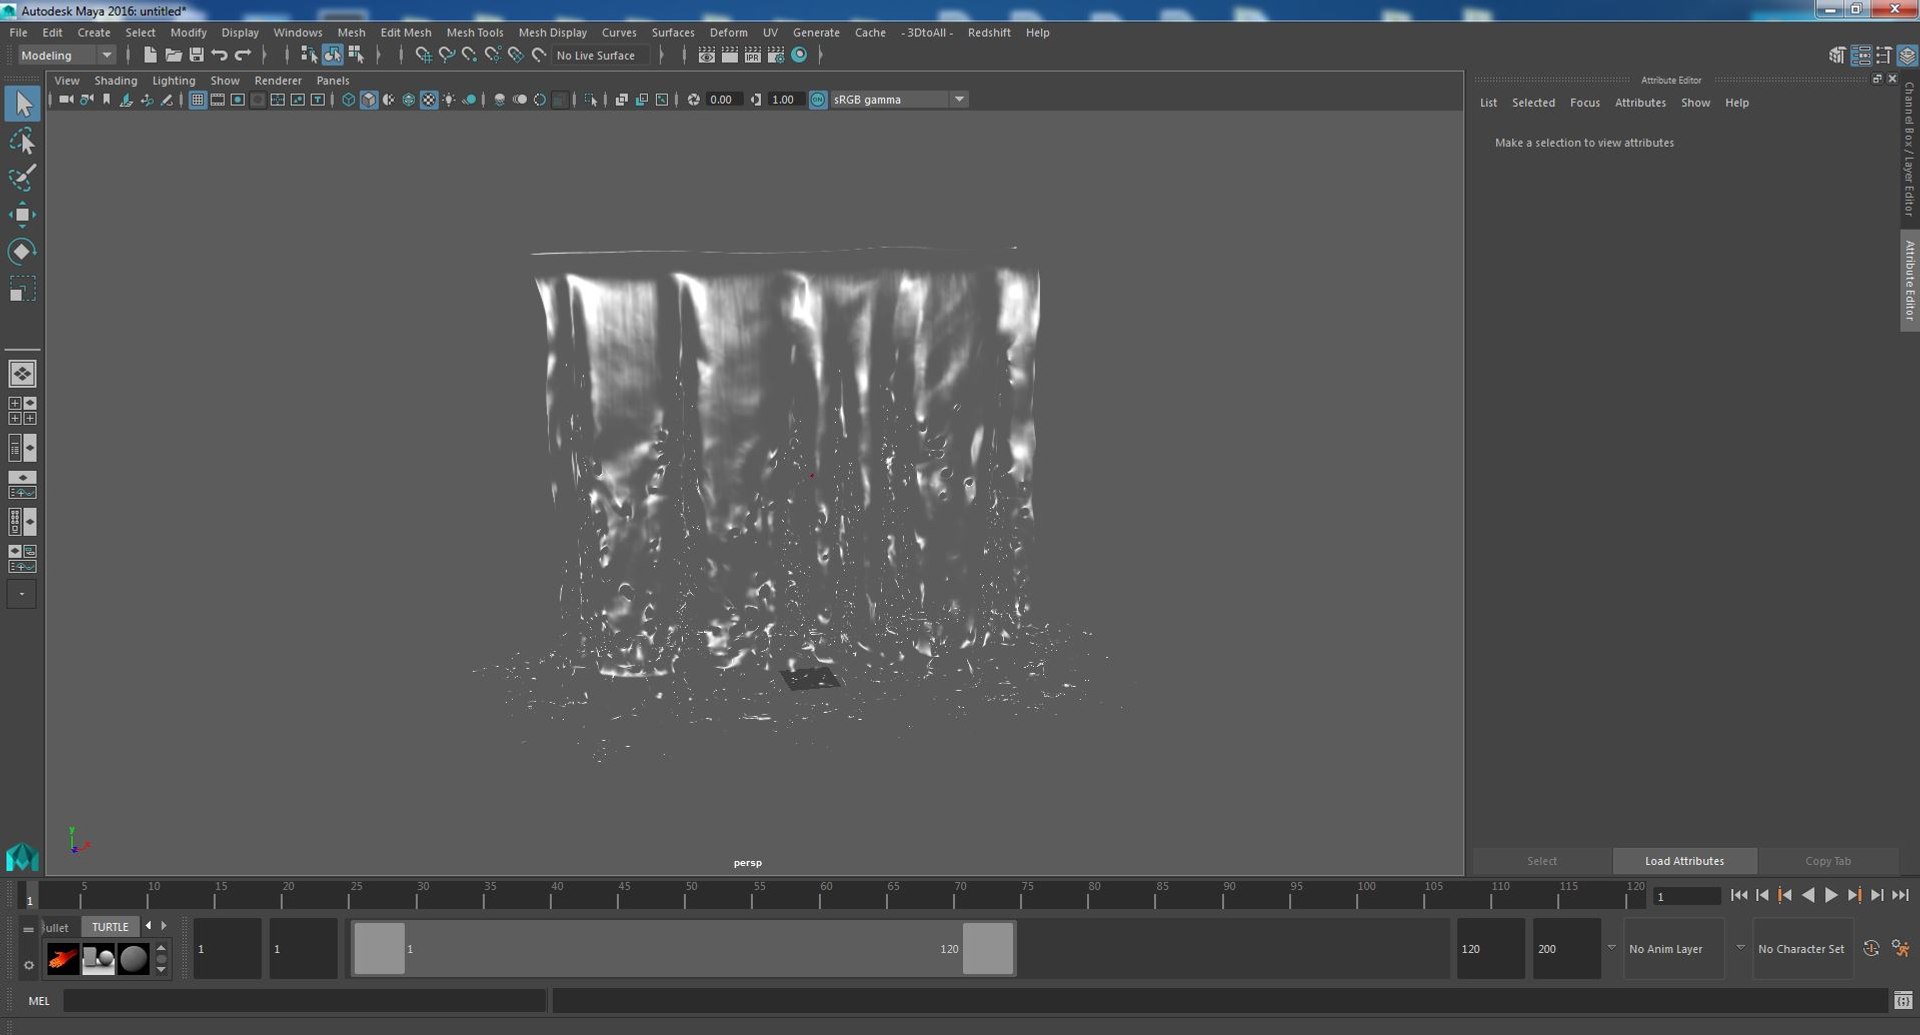The image size is (1920, 1035).
Task: Toggle viewport grid display icon
Action: coord(197,100)
